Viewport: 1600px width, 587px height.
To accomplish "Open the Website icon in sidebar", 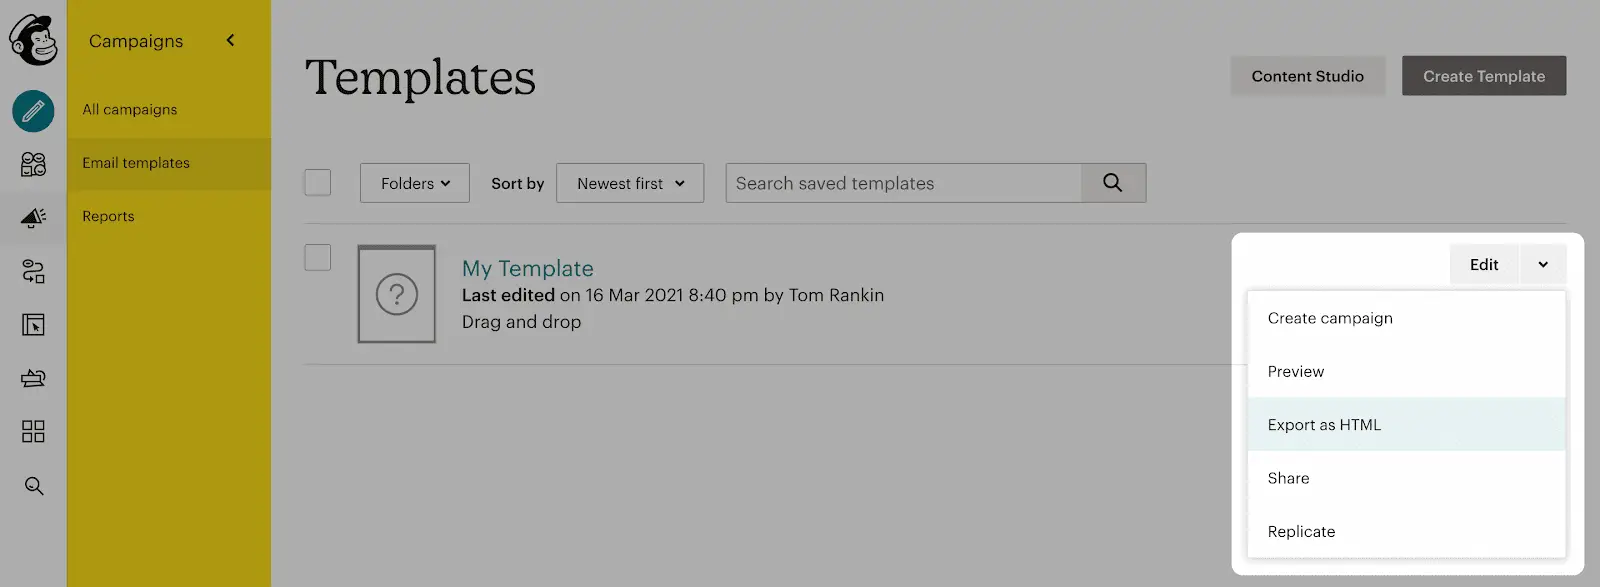I will (33, 324).
